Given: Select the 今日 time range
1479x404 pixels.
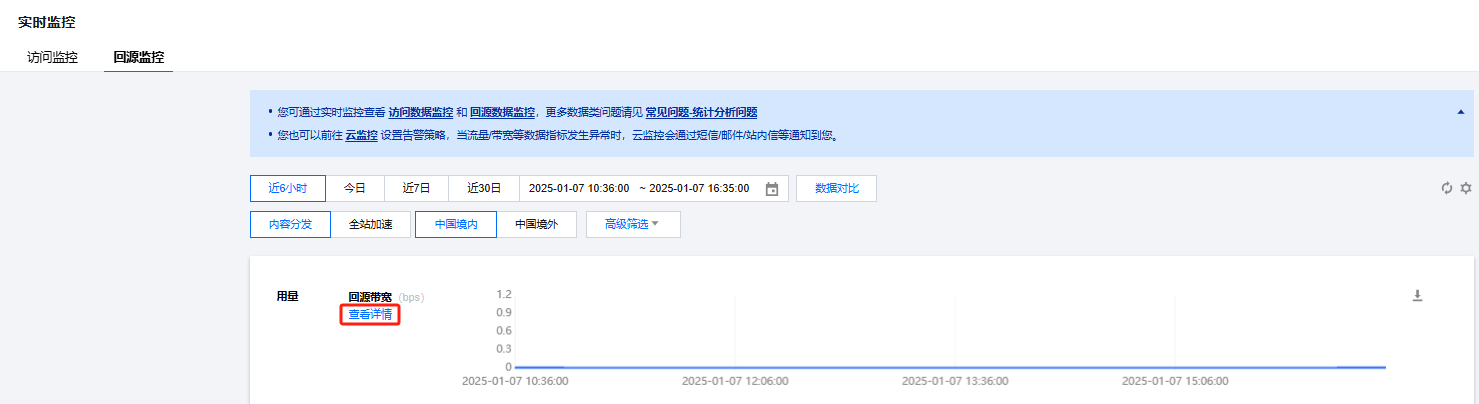Looking at the screenshot, I should tap(355, 188).
